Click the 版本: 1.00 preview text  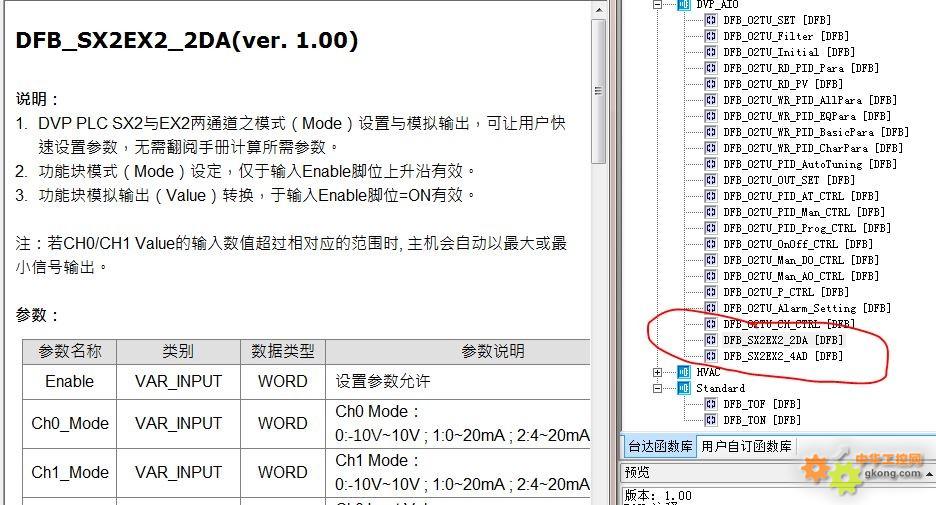click(658, 495)
